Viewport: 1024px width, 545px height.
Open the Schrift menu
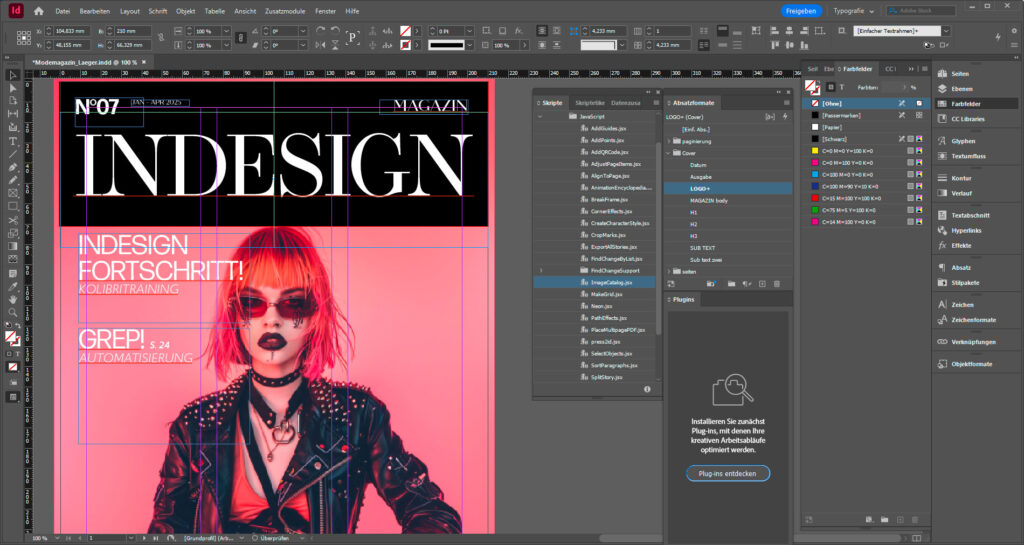[157, 11]
